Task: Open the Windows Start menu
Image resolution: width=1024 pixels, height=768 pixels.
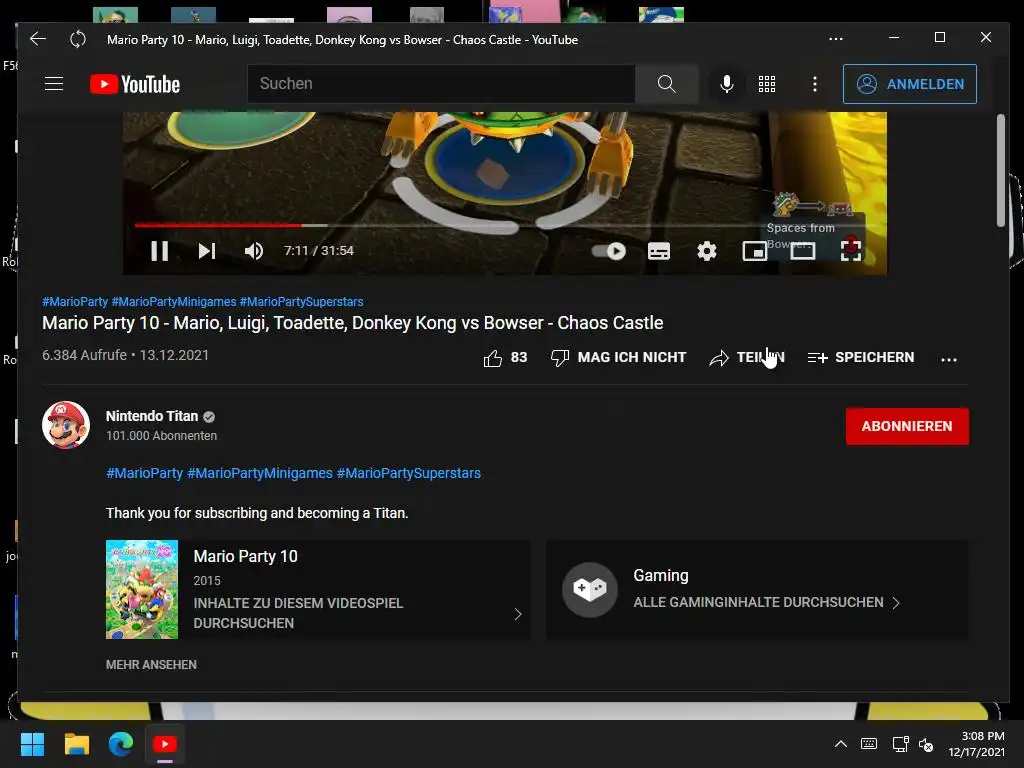Action: 32,744
